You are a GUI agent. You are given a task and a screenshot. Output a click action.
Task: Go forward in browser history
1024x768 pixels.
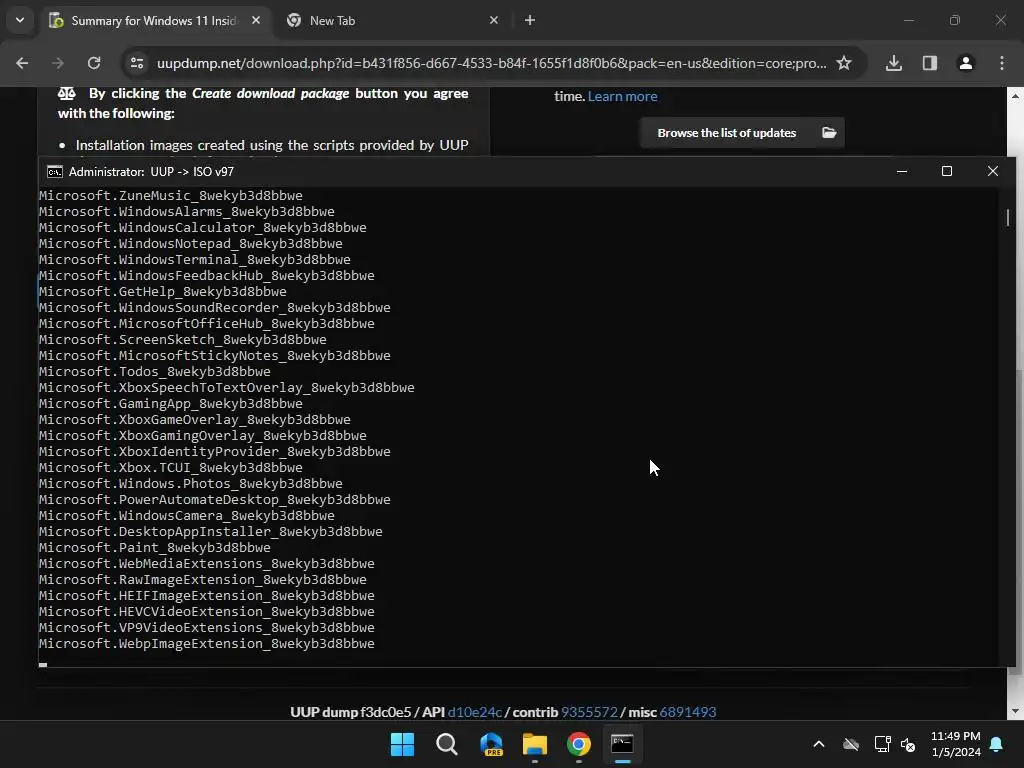tap(58, 63)
